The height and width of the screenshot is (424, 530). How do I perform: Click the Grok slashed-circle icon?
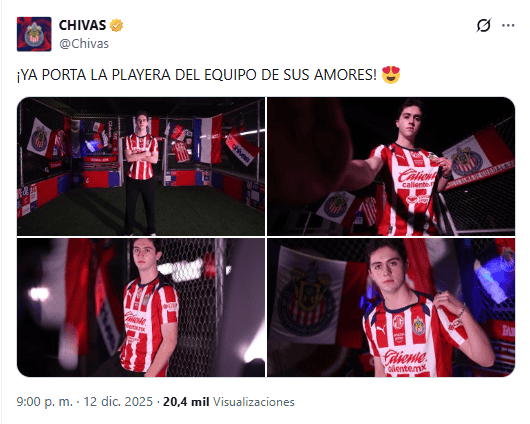pyautogui.click(x=483, y=25)
